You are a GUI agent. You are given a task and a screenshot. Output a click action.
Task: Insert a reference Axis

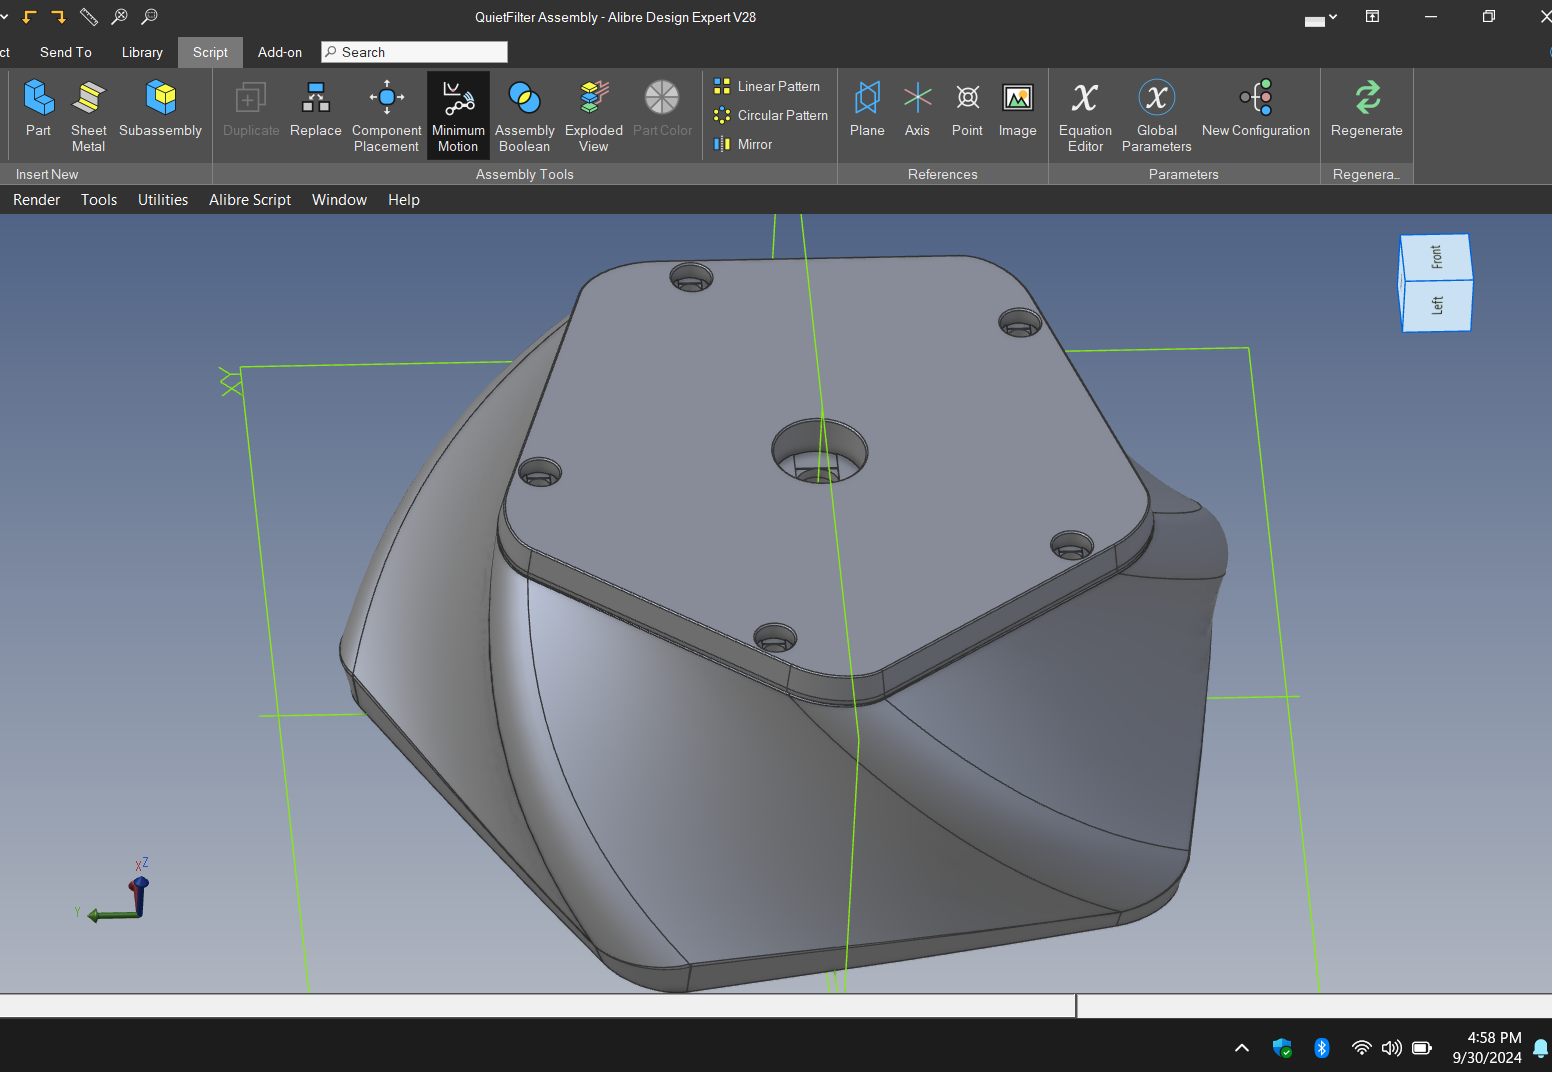pos(917,109)
